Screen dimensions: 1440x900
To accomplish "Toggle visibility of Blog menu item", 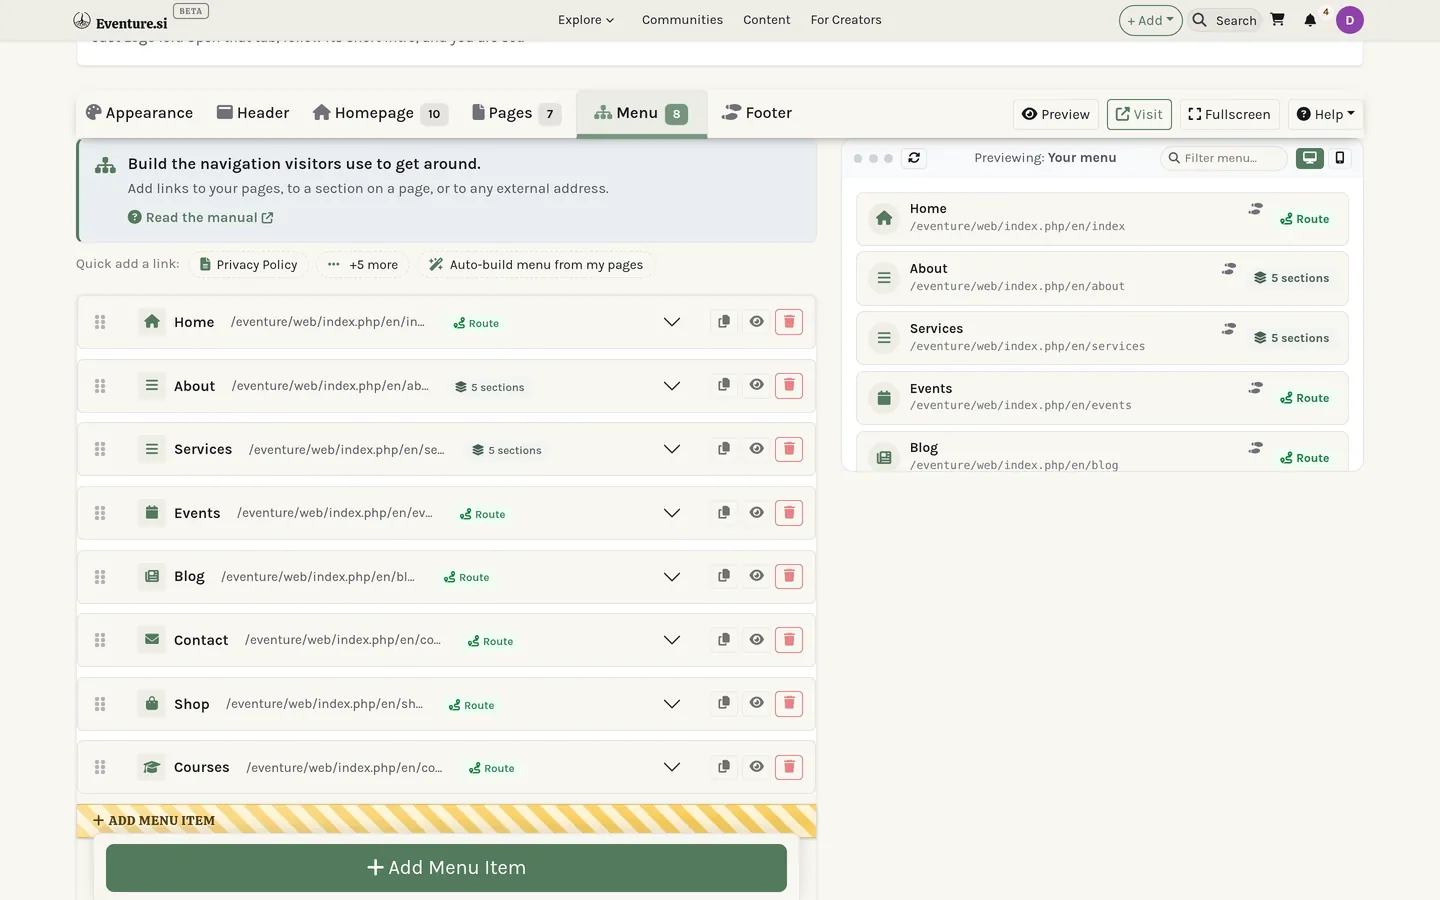I will pos(757,576).
